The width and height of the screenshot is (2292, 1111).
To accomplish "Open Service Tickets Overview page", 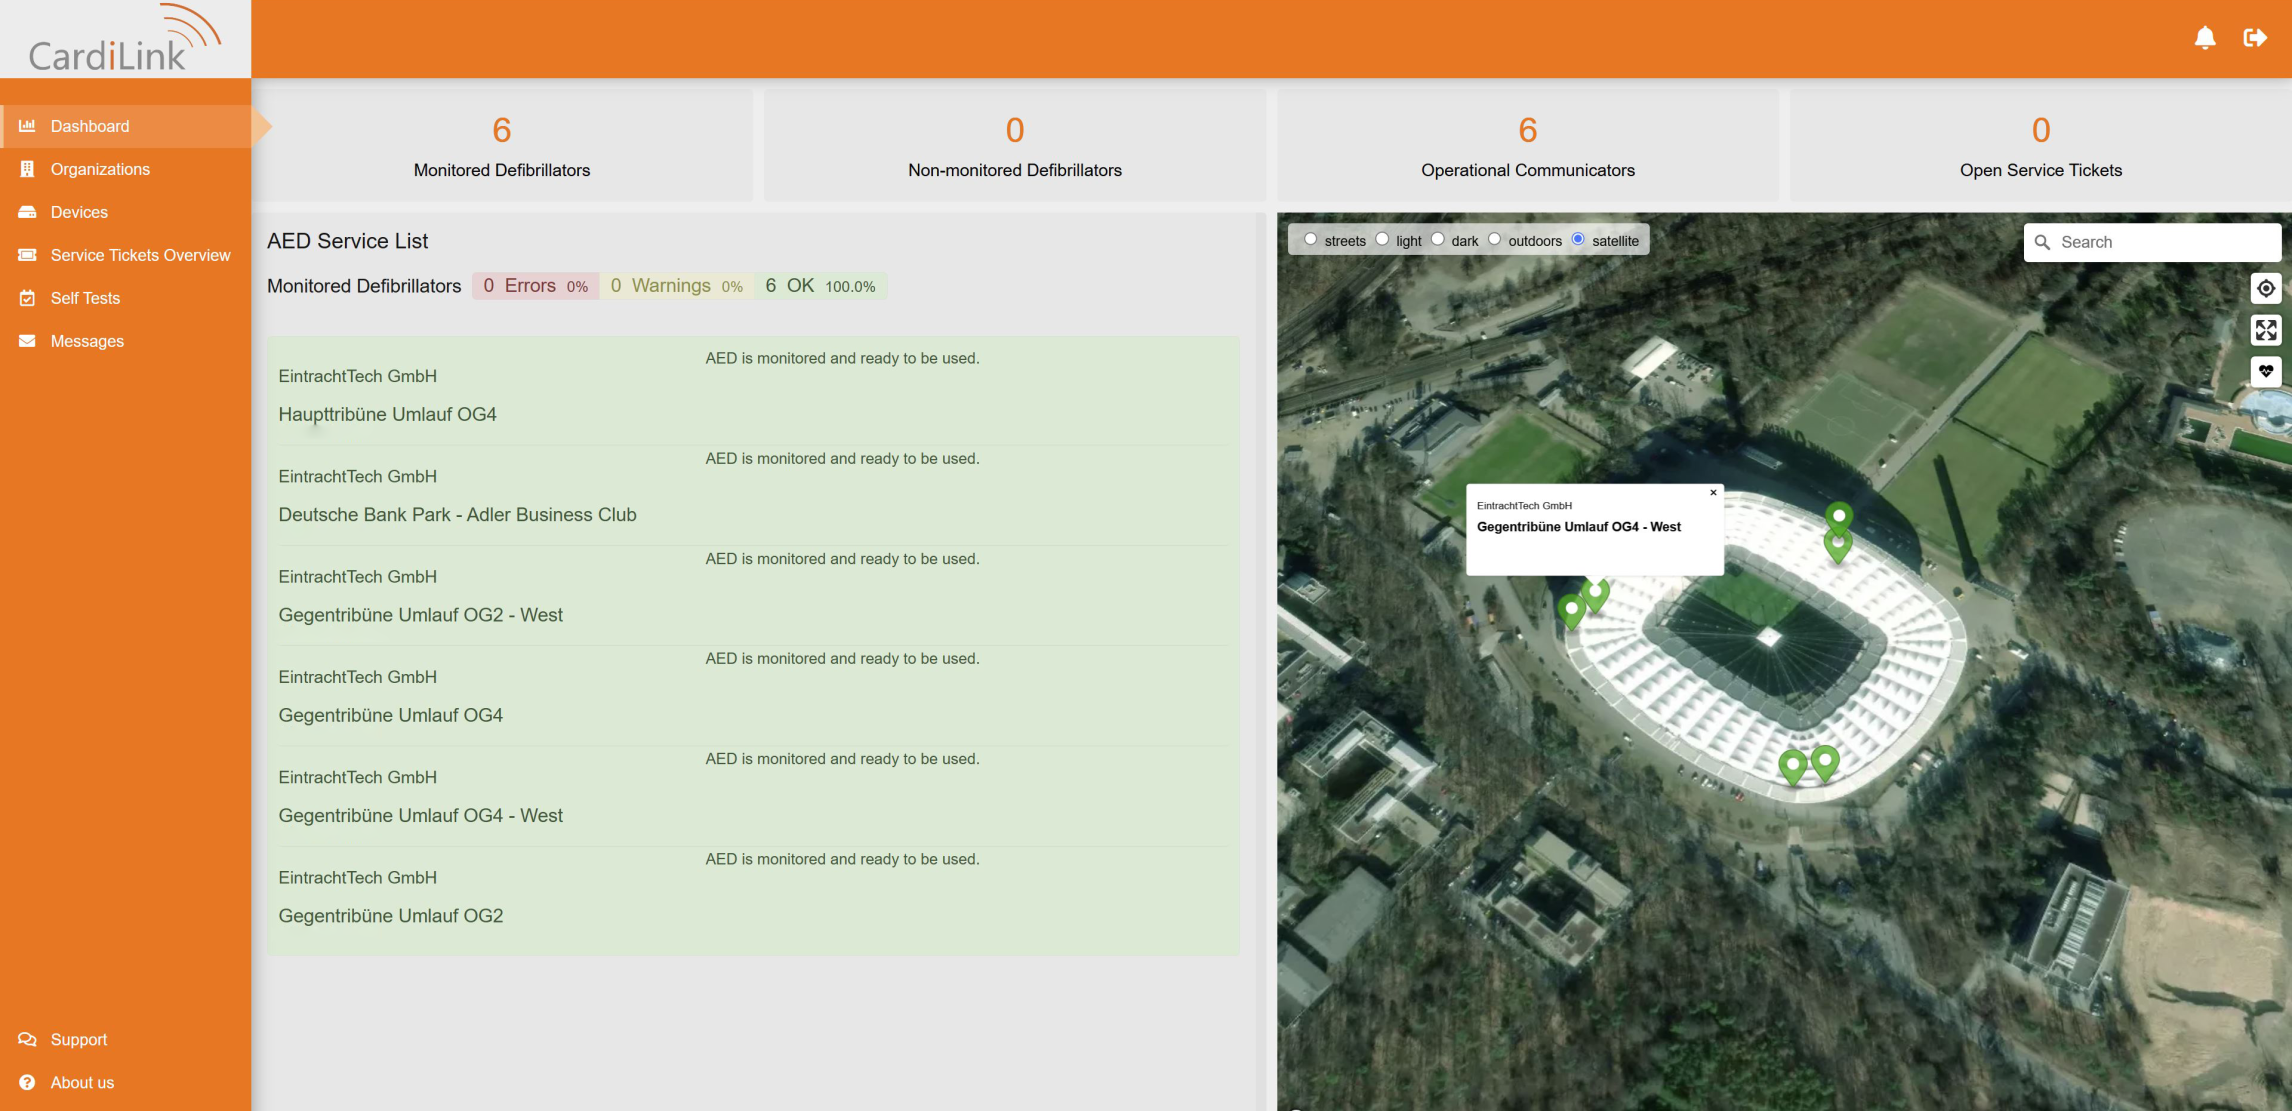I will point(125,255).
